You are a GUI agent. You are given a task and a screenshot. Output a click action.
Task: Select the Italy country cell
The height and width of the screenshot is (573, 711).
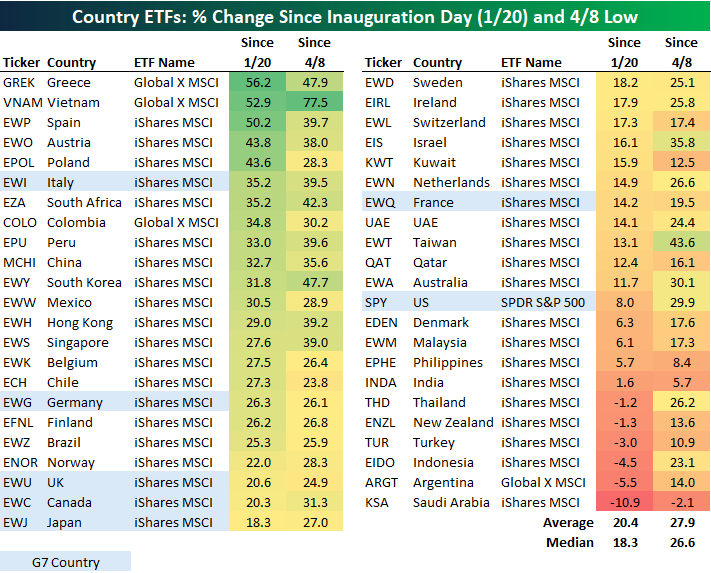pyautogui.click(x=60, y=183)
